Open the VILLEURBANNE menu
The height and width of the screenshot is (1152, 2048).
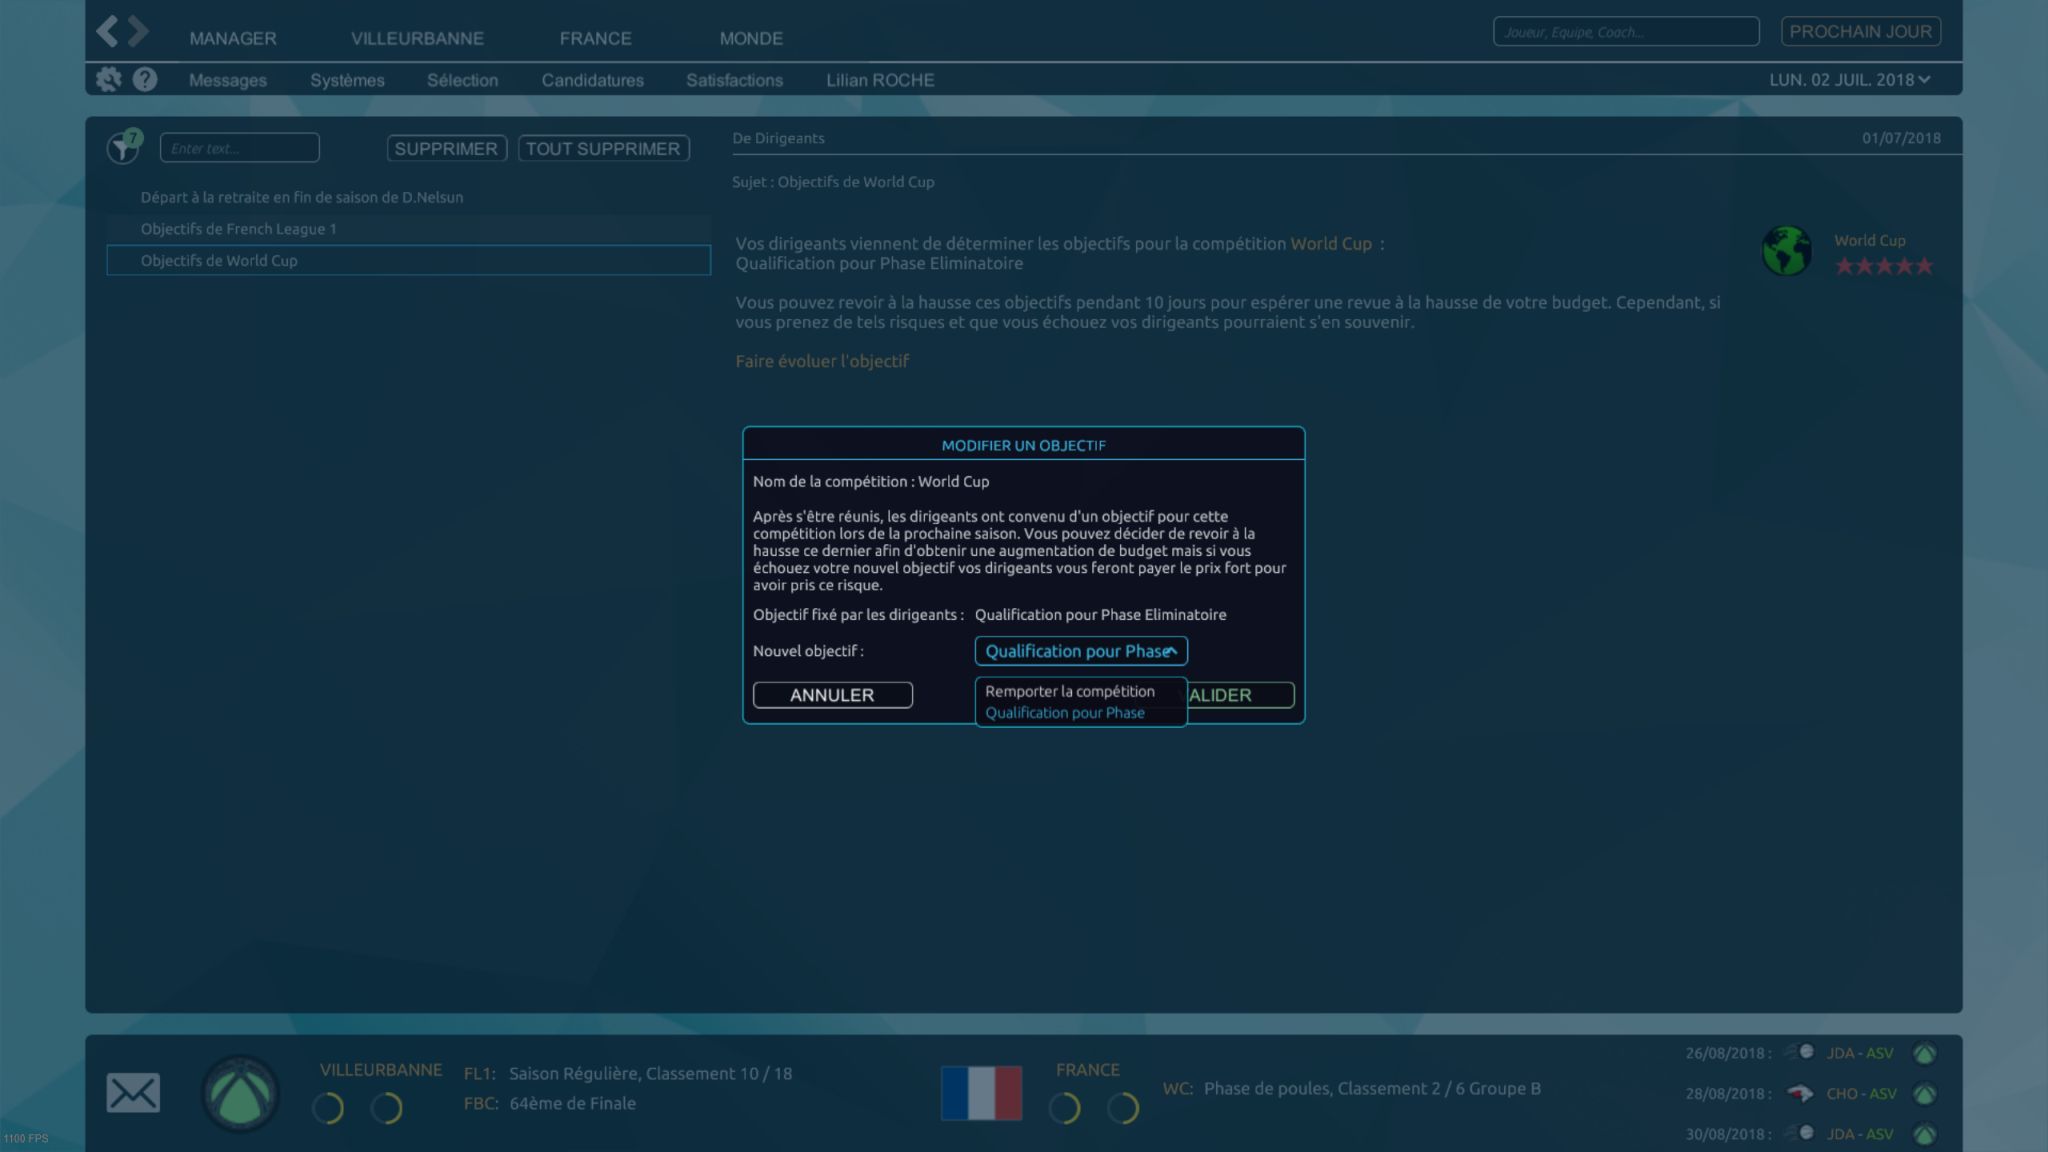(x=417, y=38)
